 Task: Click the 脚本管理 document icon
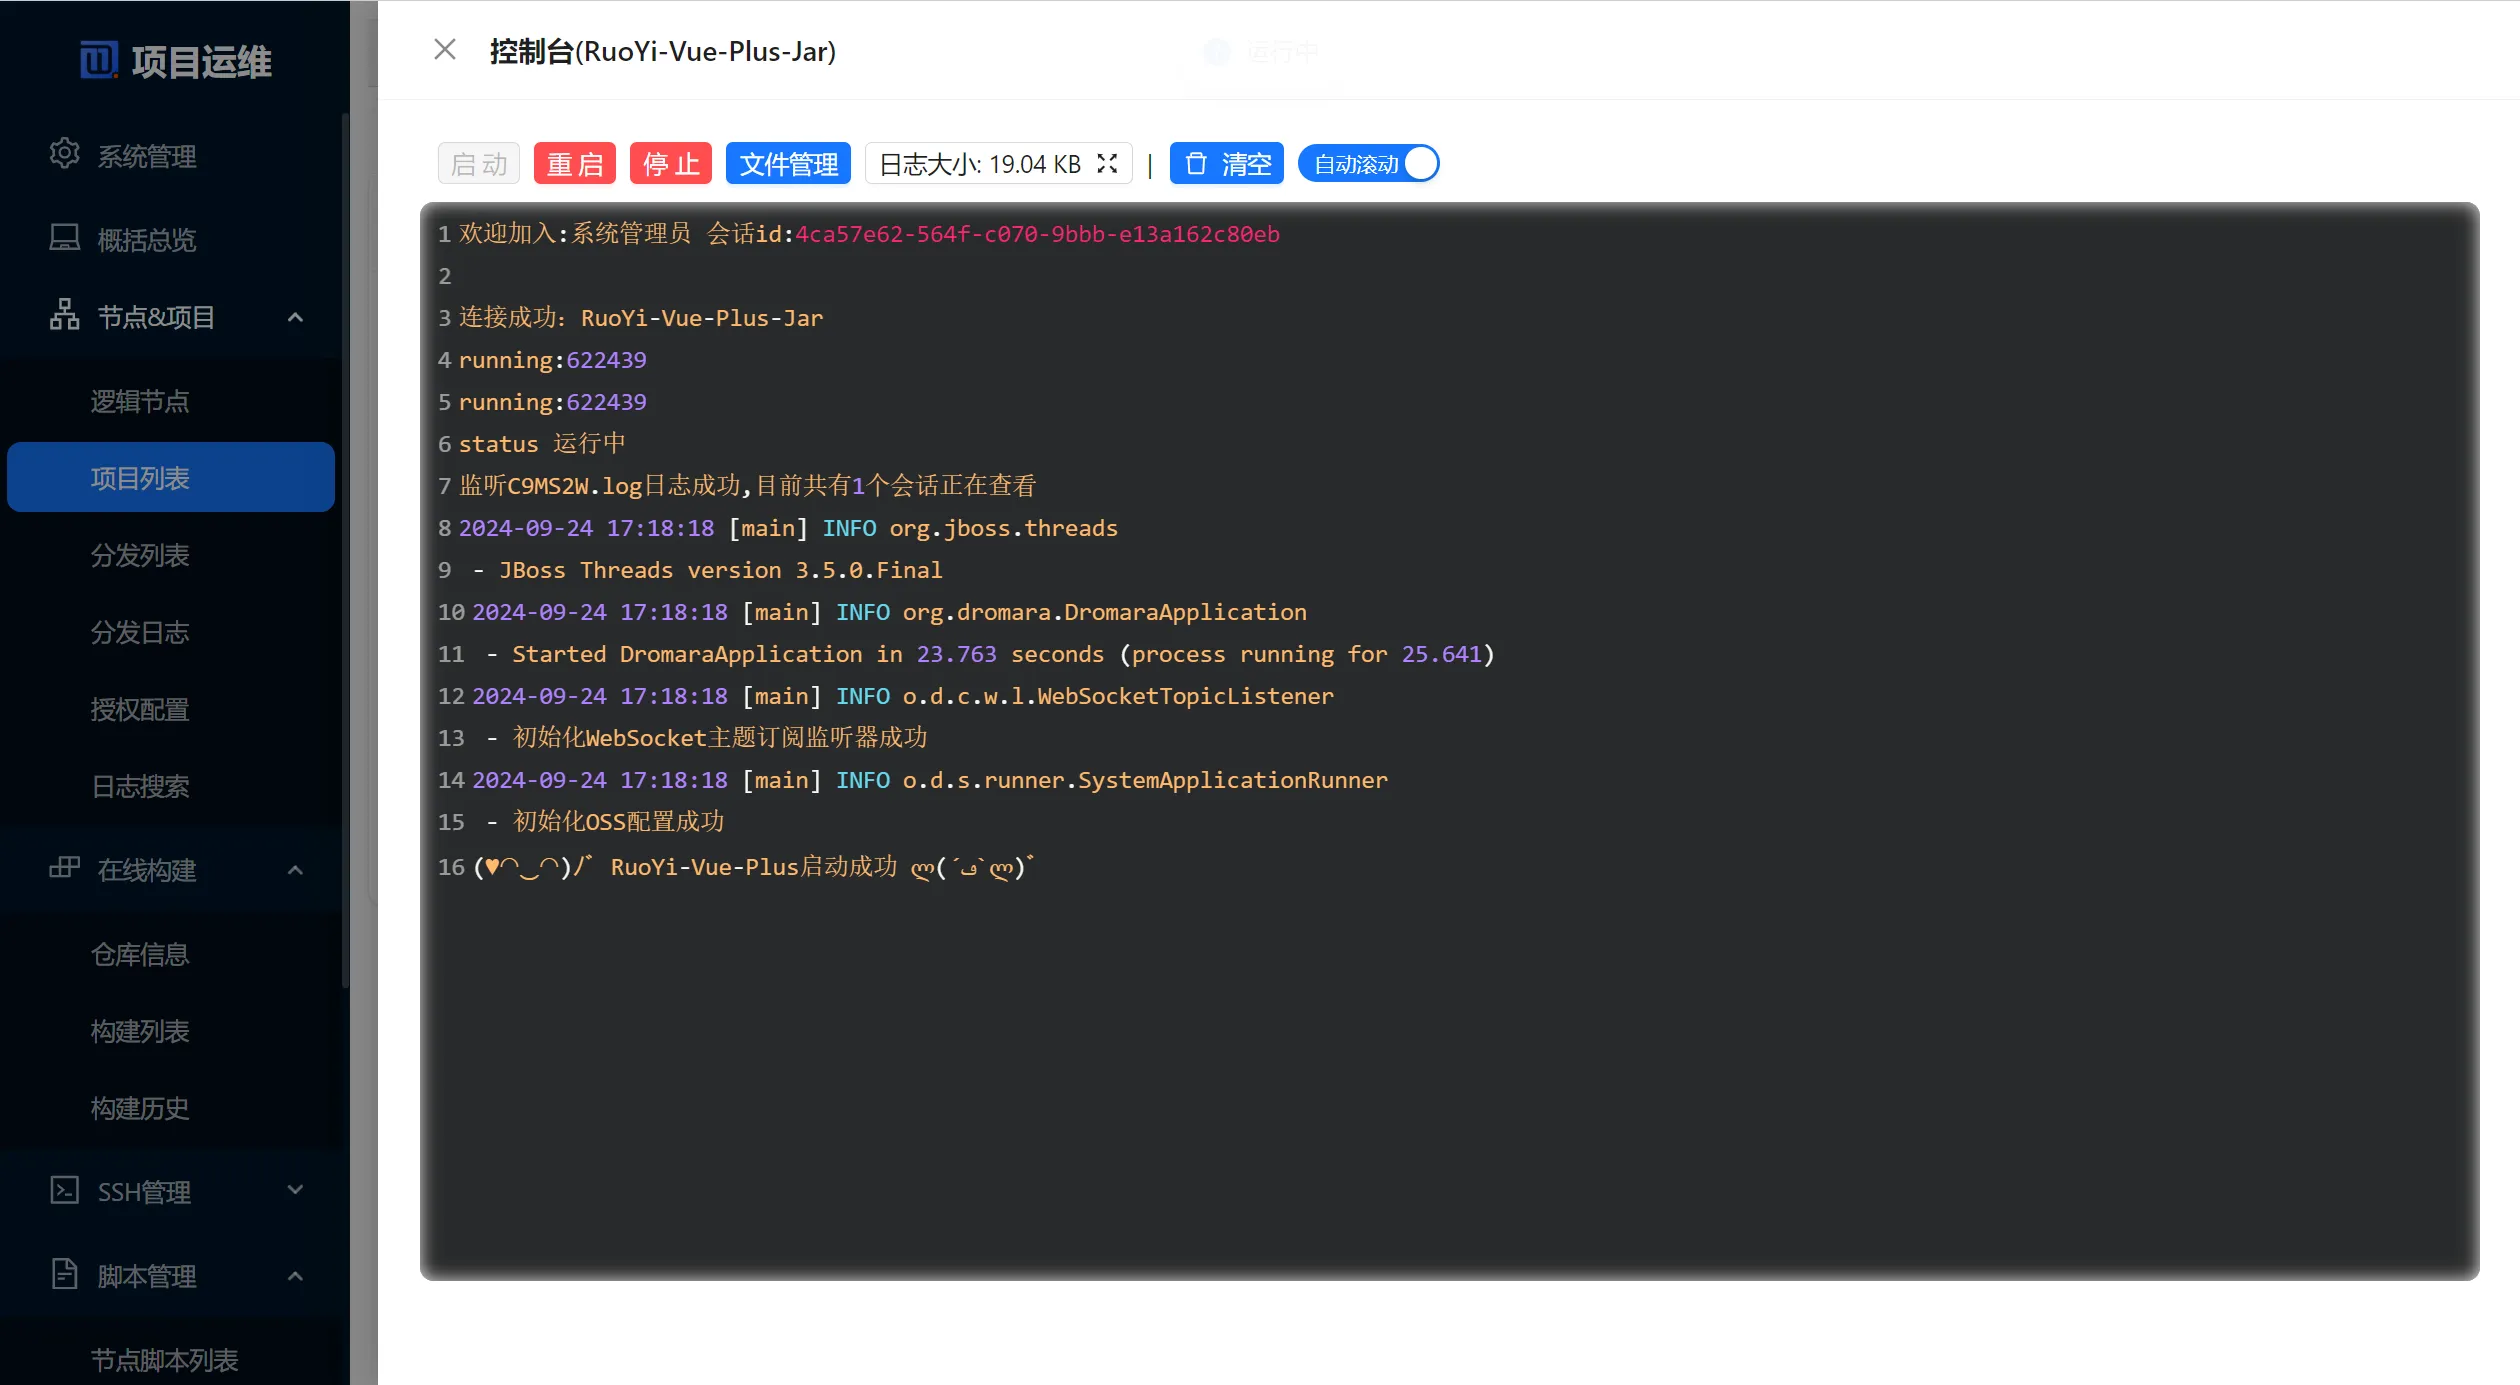point(65,1274)
